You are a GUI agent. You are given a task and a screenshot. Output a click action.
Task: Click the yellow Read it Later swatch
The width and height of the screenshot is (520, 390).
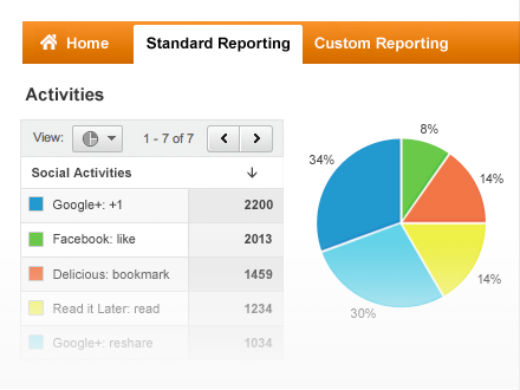[x=36, y=308]
